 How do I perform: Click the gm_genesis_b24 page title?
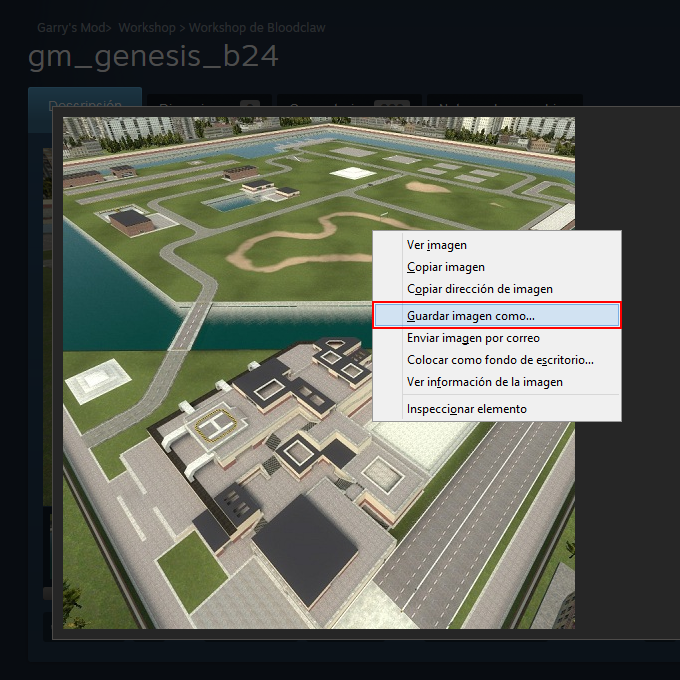[x=153, y=56]
